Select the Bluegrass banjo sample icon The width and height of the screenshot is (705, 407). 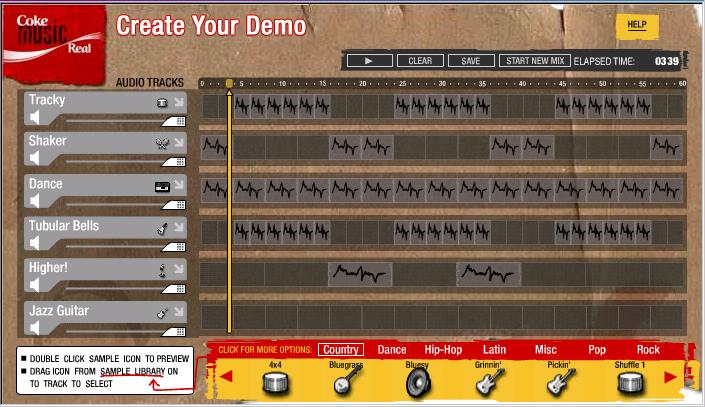point(347,380)
